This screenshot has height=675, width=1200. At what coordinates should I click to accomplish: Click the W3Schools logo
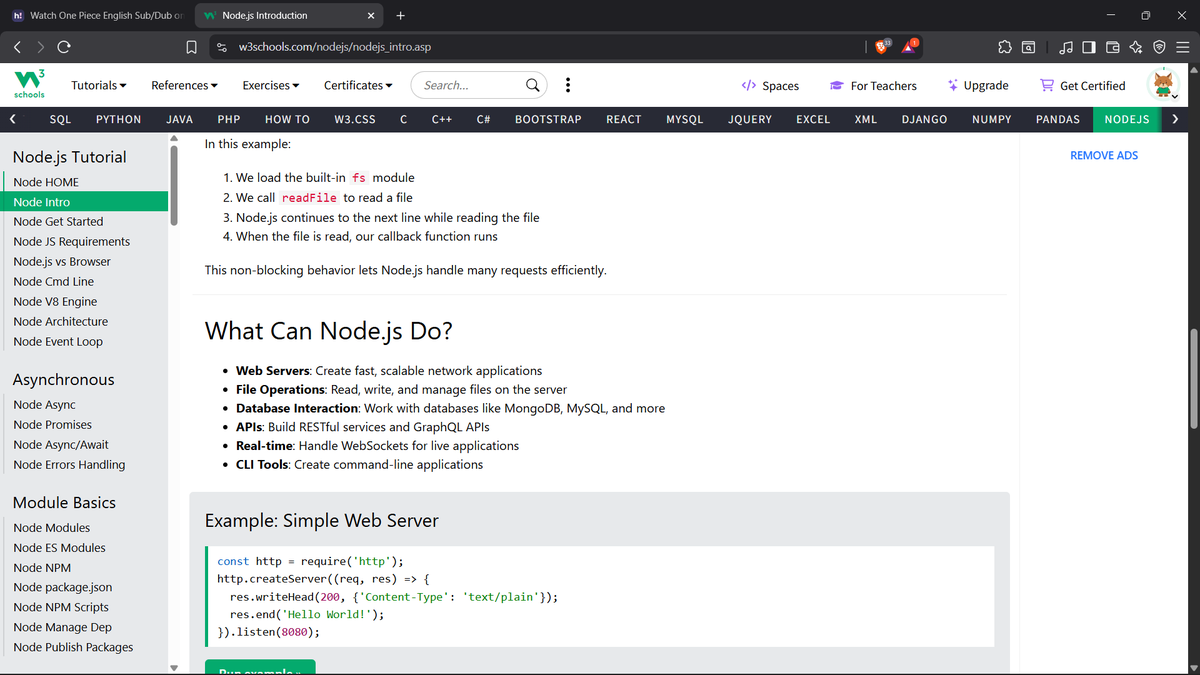(x=29, y=85)
